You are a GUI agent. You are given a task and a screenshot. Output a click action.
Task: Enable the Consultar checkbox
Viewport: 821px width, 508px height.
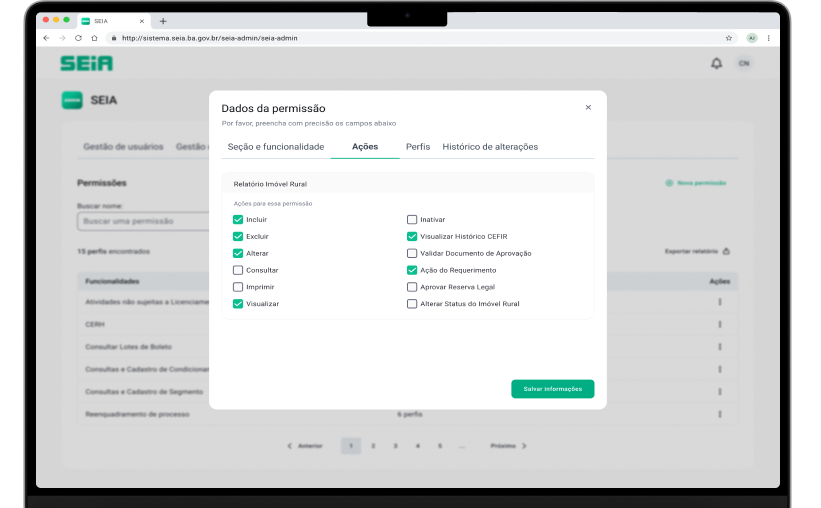(238, 270)
